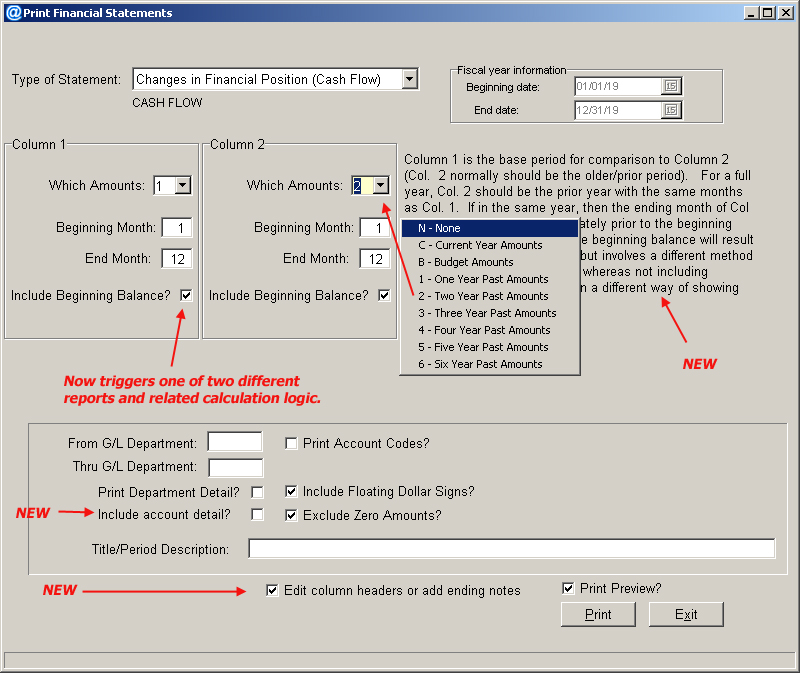The image size is (800, 673).
Task: Click the 'CASH FLOW' label text
Action: click(167, 103)
